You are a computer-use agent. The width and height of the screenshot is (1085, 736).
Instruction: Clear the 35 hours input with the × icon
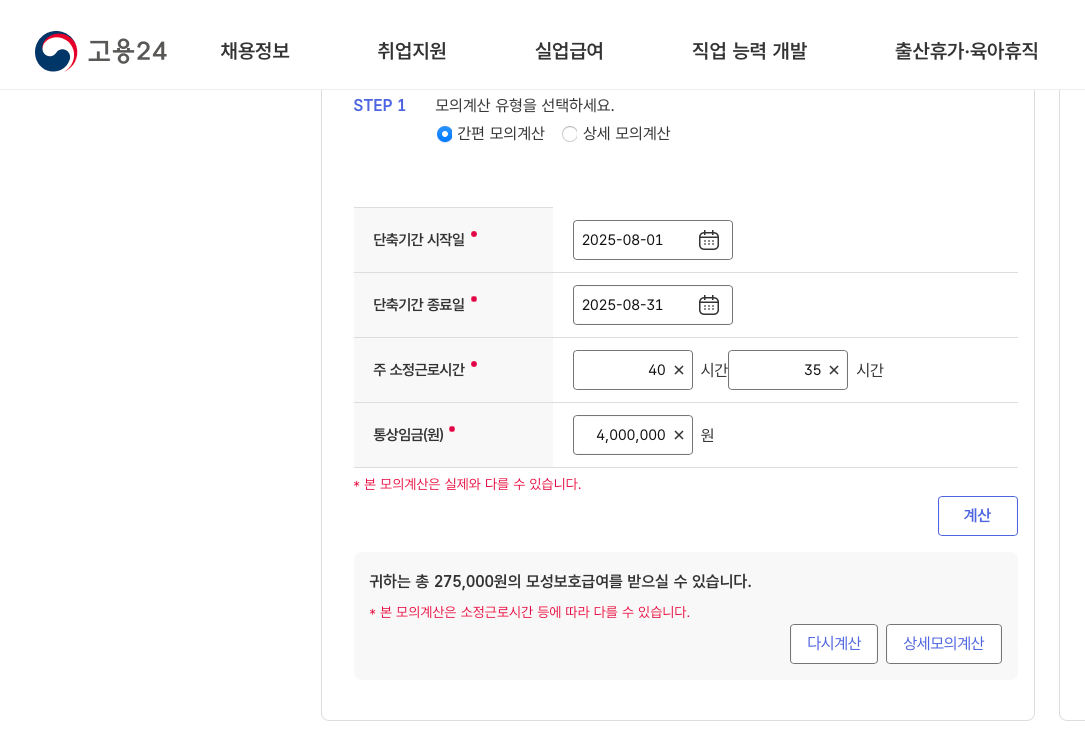point(832,369)
